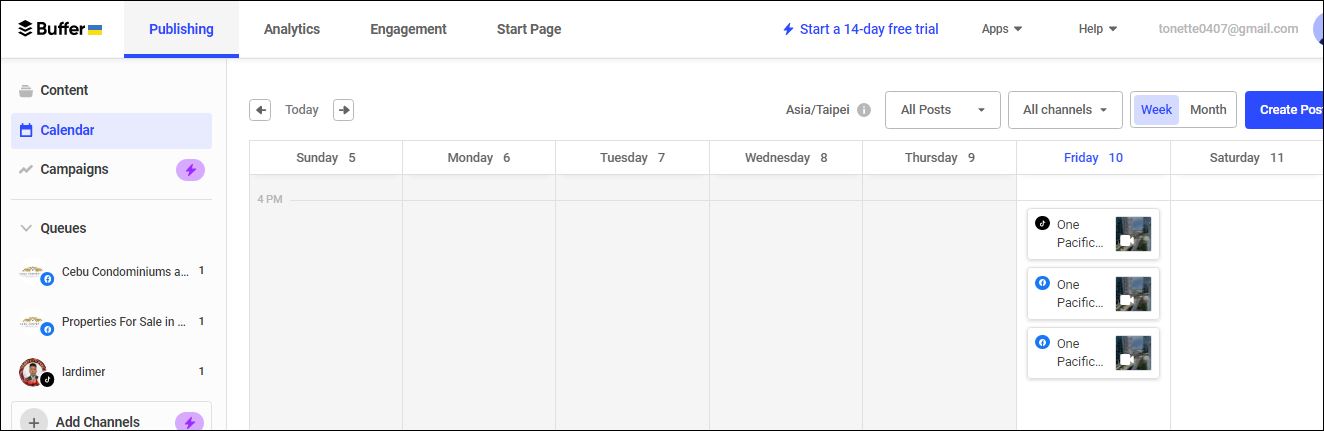
Task: Click the timezone info icon beside Asia/Taipei
Action: coord(864,110)
